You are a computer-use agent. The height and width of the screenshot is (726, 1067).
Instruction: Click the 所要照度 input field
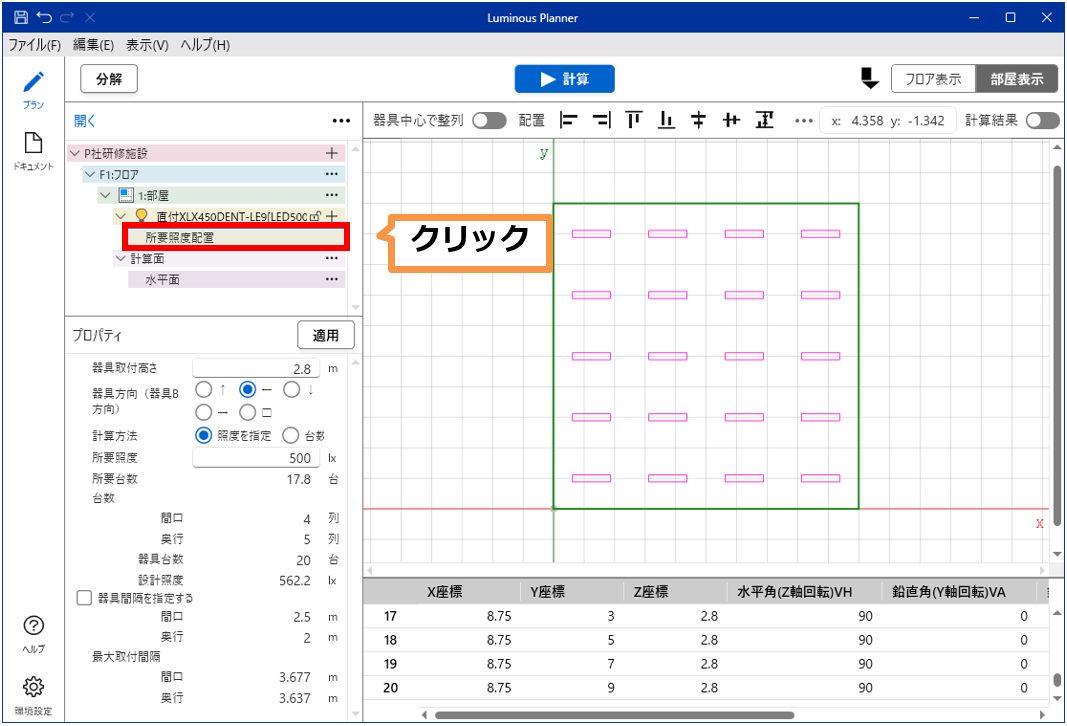click(x=256, y=457)
